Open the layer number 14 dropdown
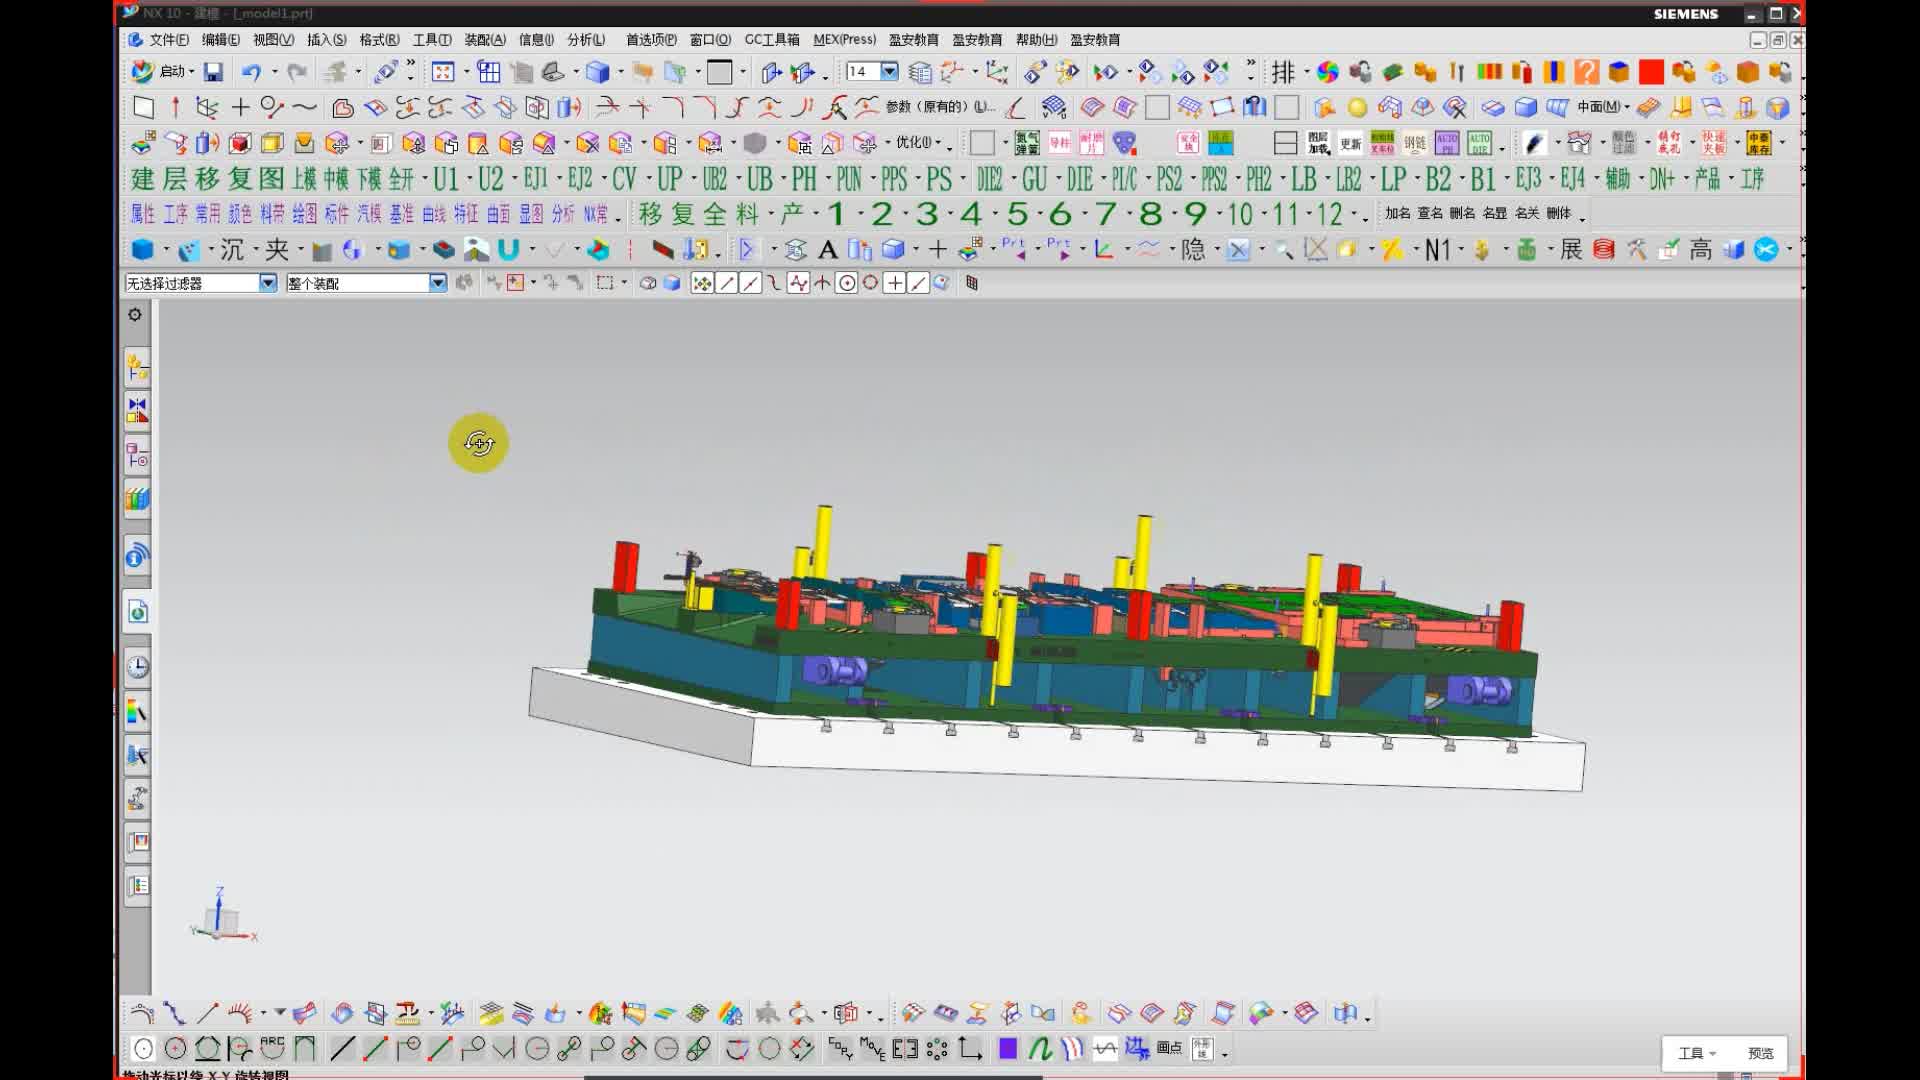The image size is (1920, 1080). [889, 72]
